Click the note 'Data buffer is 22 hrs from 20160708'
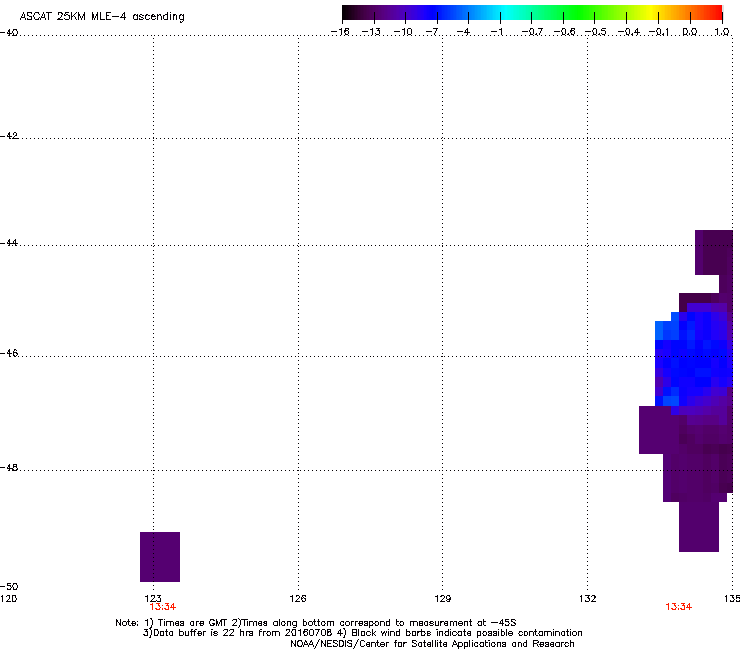The image size is (740, 650). point(238,633)
